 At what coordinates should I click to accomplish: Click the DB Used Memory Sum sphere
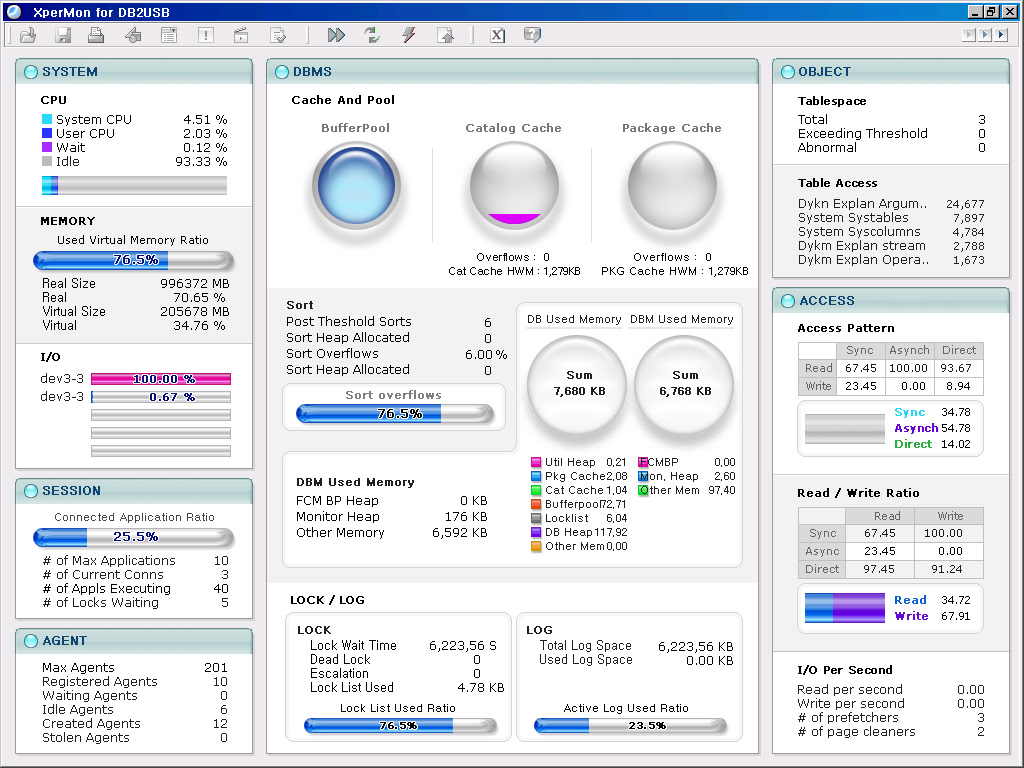click(577, 385)
